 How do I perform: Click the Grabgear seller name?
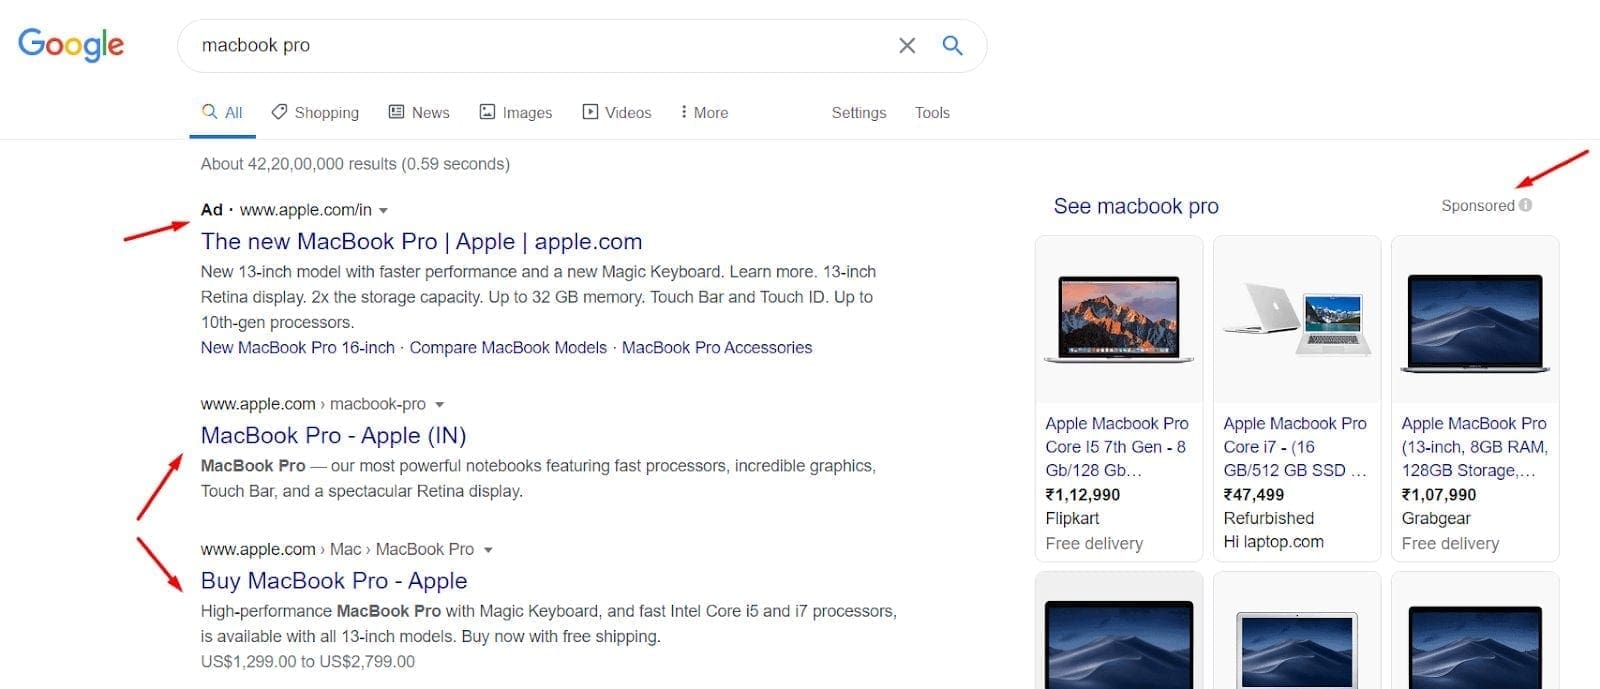click(1436, 518)
